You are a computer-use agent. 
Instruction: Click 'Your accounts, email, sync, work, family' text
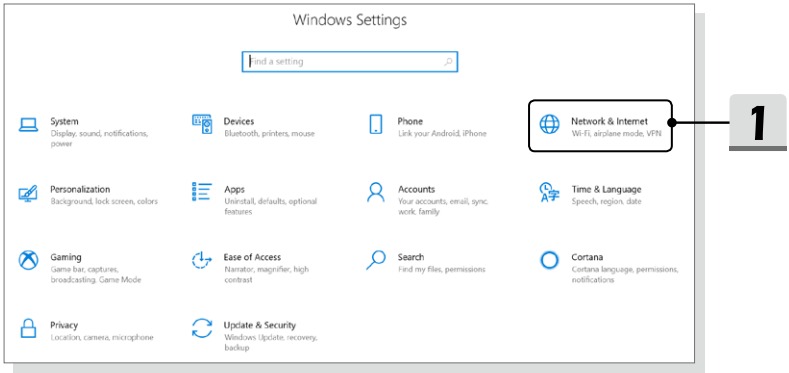coord(443,207)
